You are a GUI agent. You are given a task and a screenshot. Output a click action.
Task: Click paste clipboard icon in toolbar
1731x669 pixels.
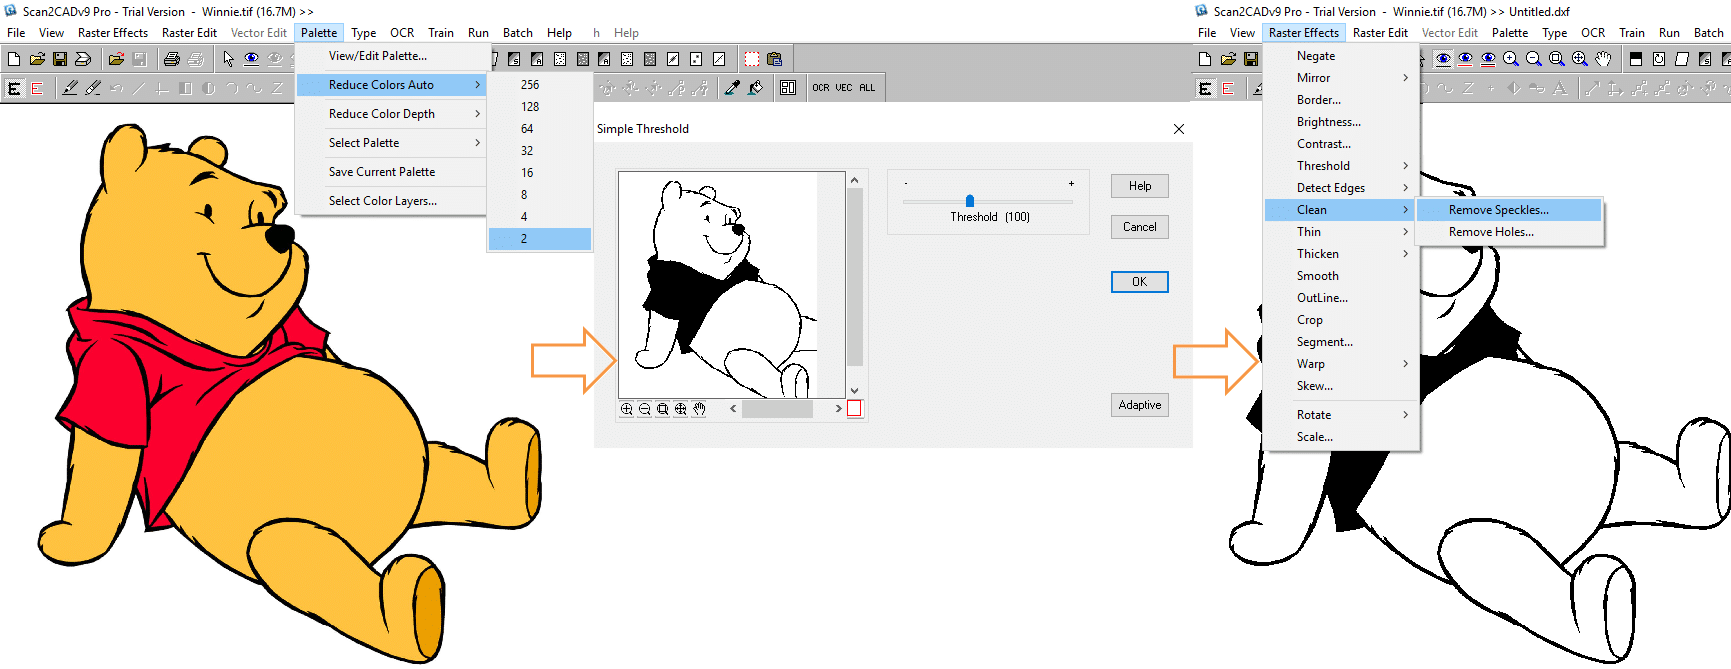pyautogui.click(x=774, y=59)
